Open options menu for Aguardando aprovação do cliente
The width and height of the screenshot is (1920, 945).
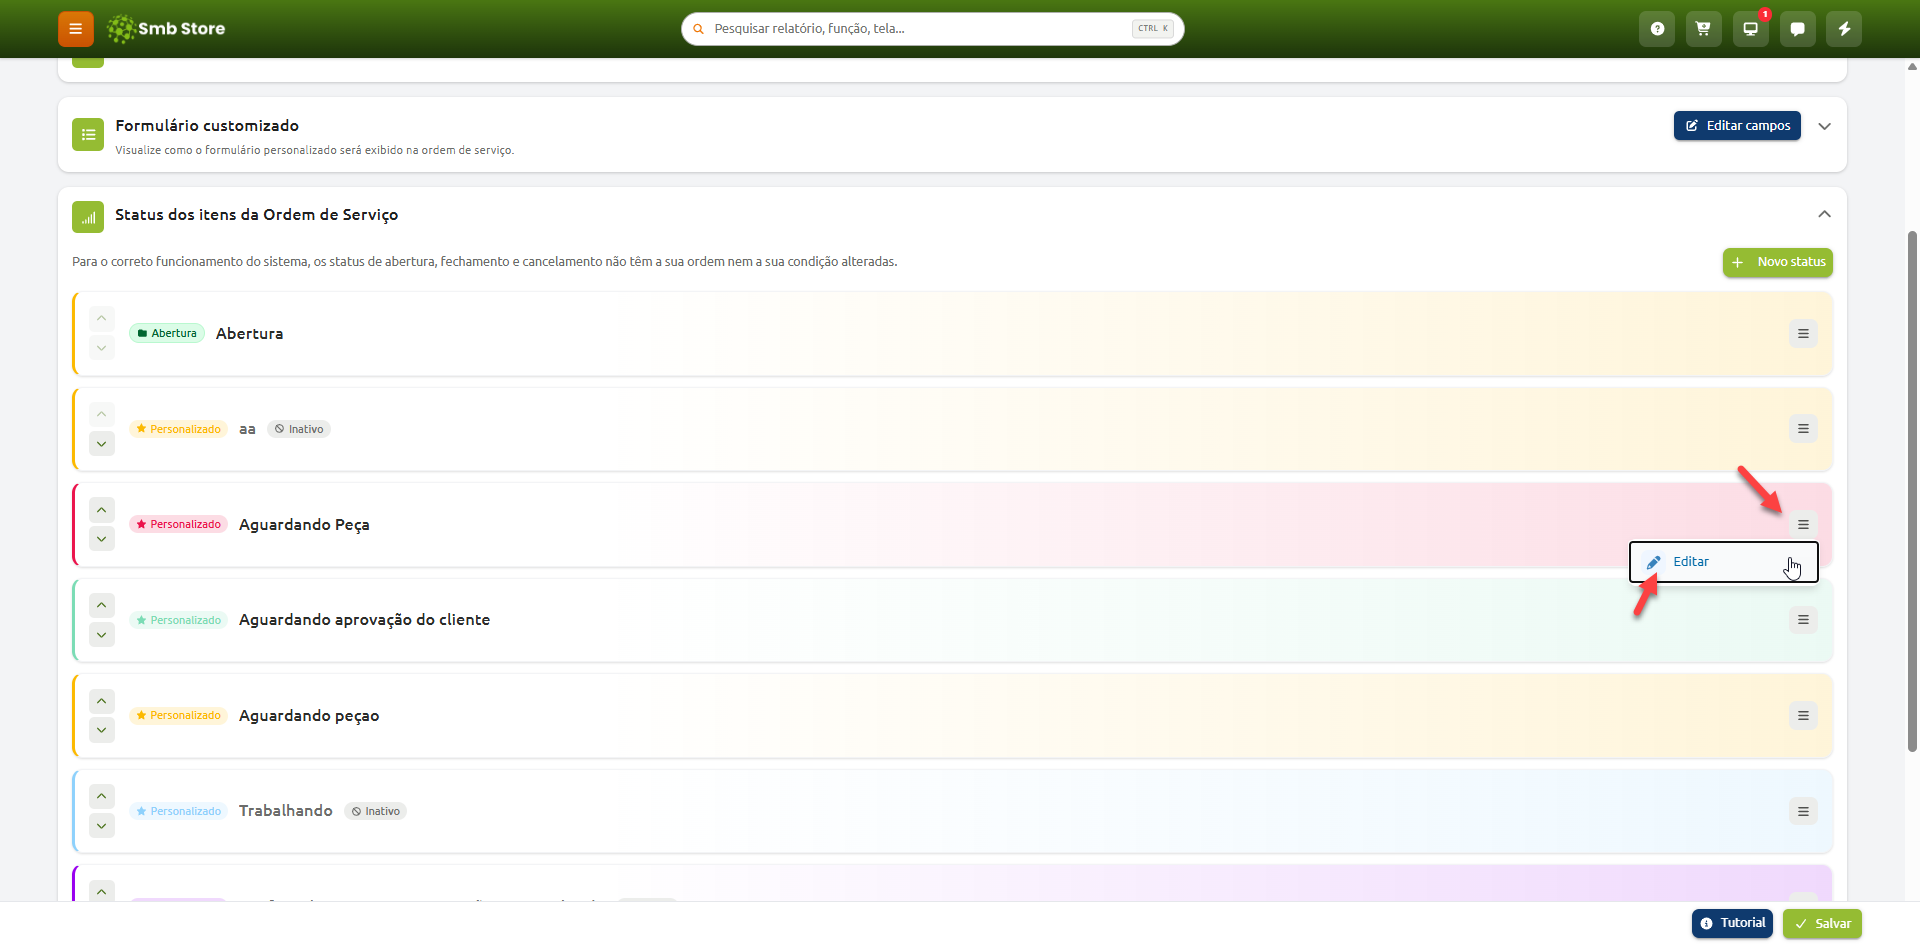tap(1803, 620)
